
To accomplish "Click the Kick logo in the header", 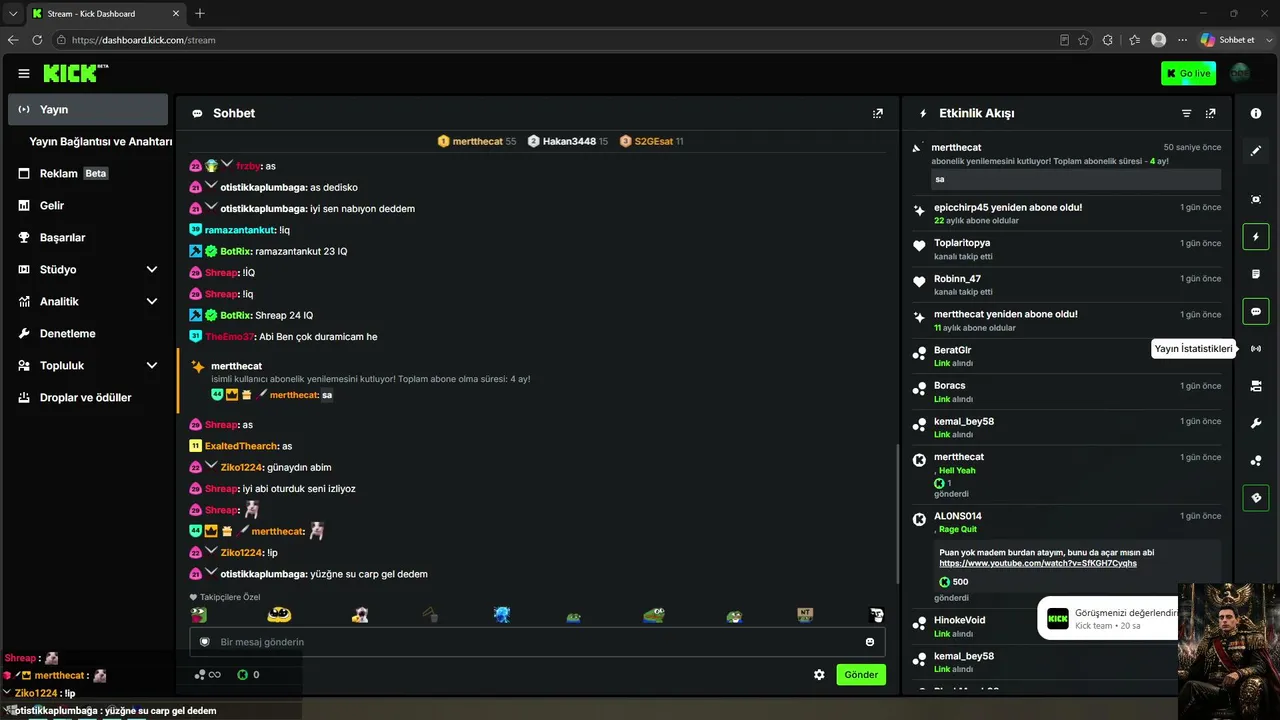I will coord(75,73).
